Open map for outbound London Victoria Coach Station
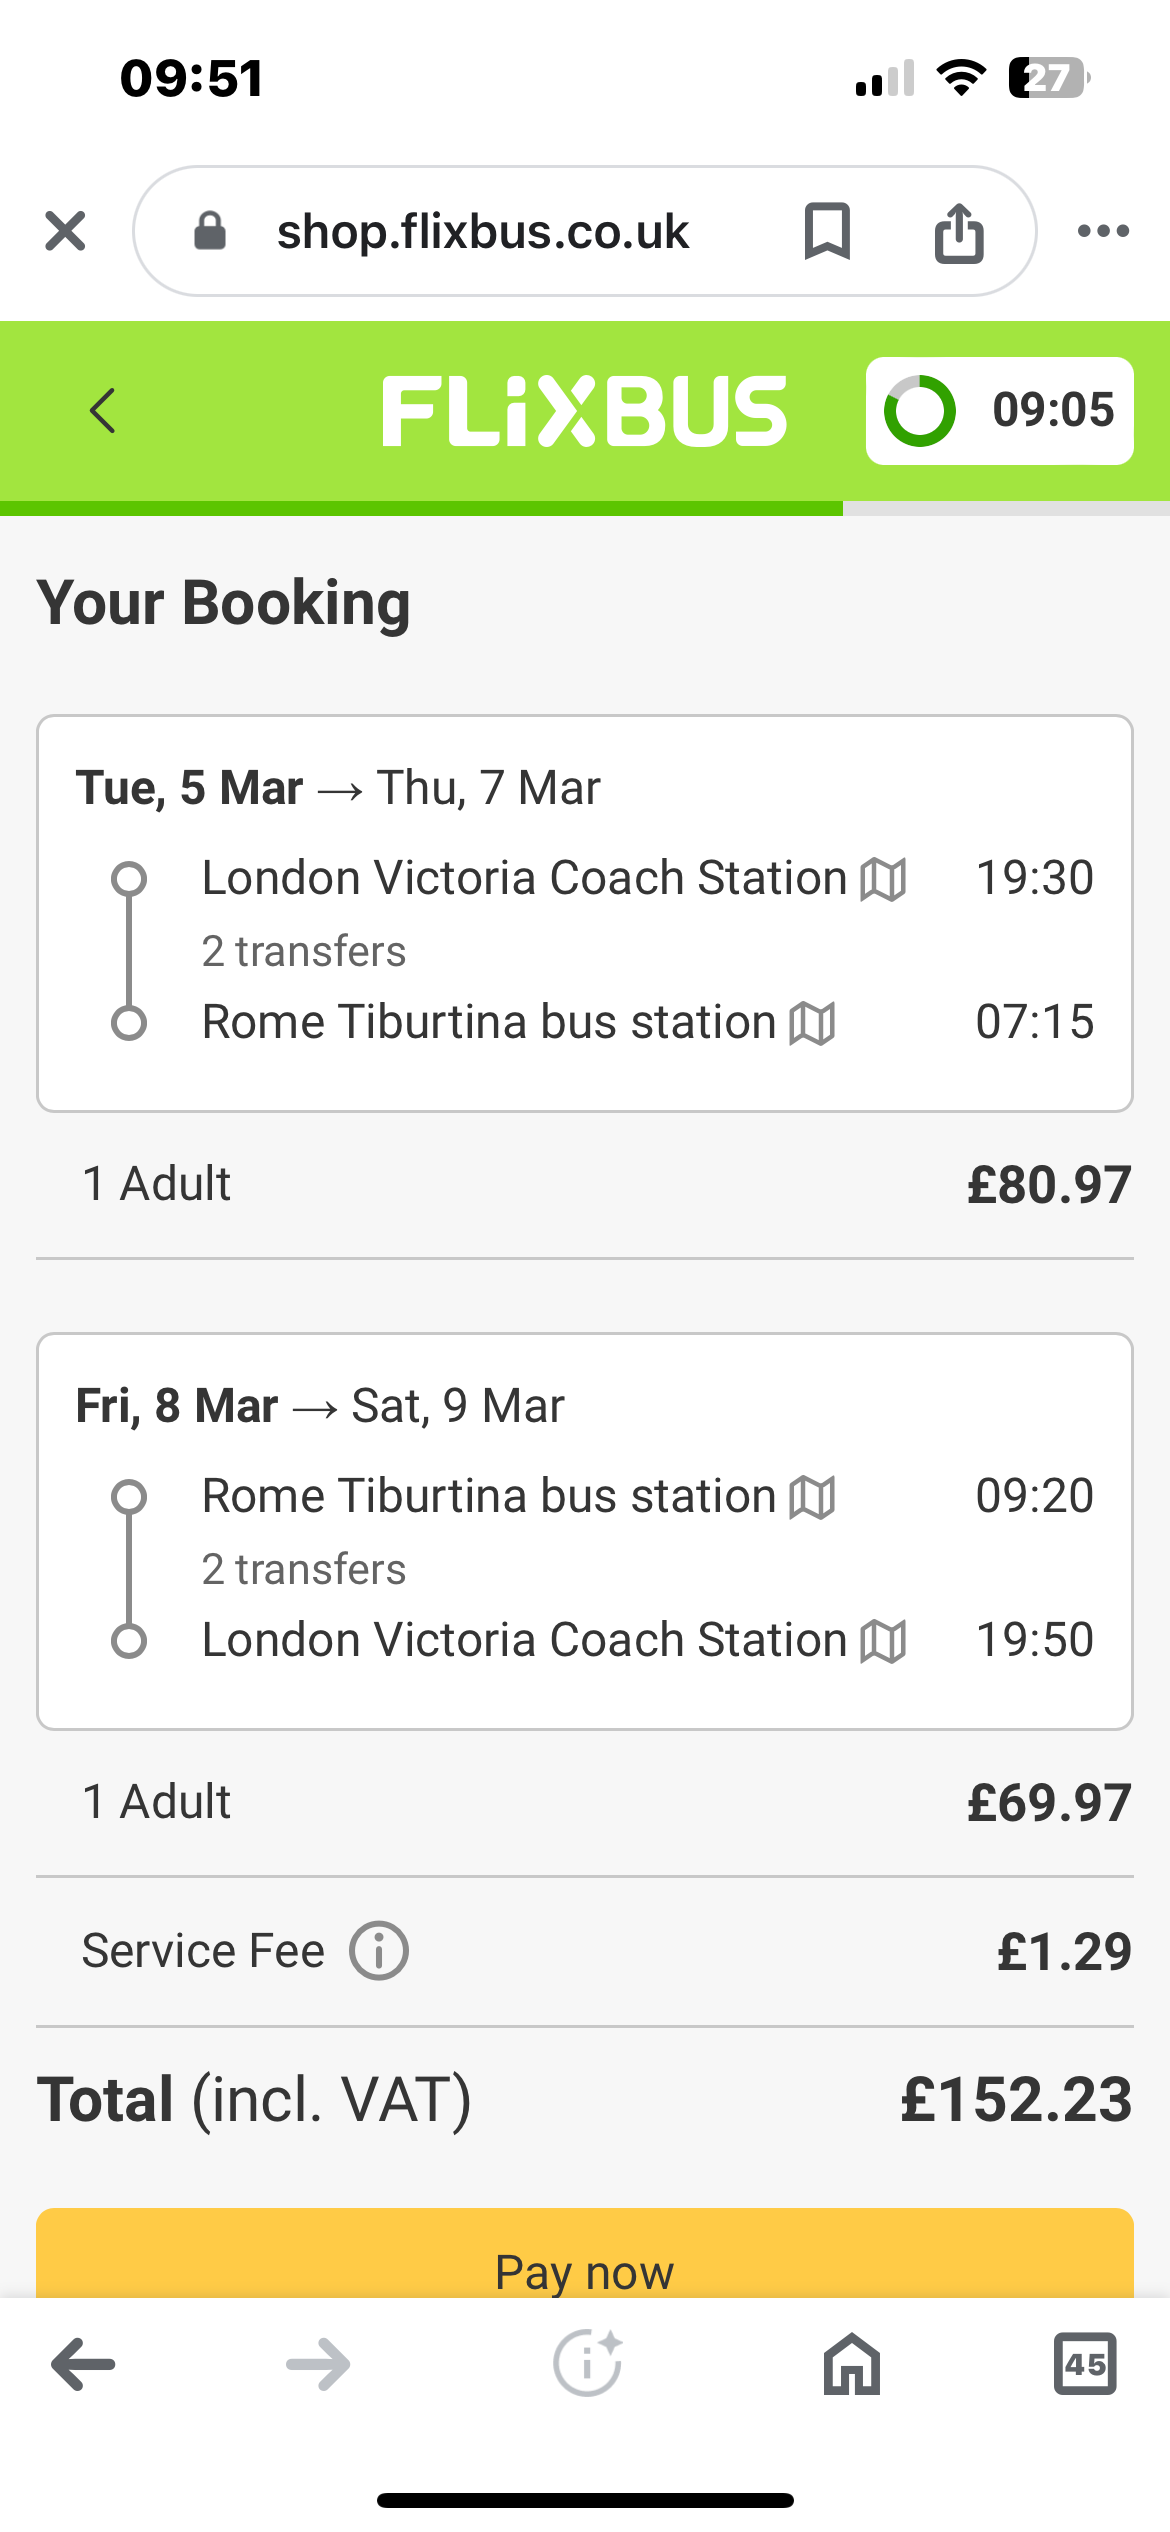 [884, 879]
